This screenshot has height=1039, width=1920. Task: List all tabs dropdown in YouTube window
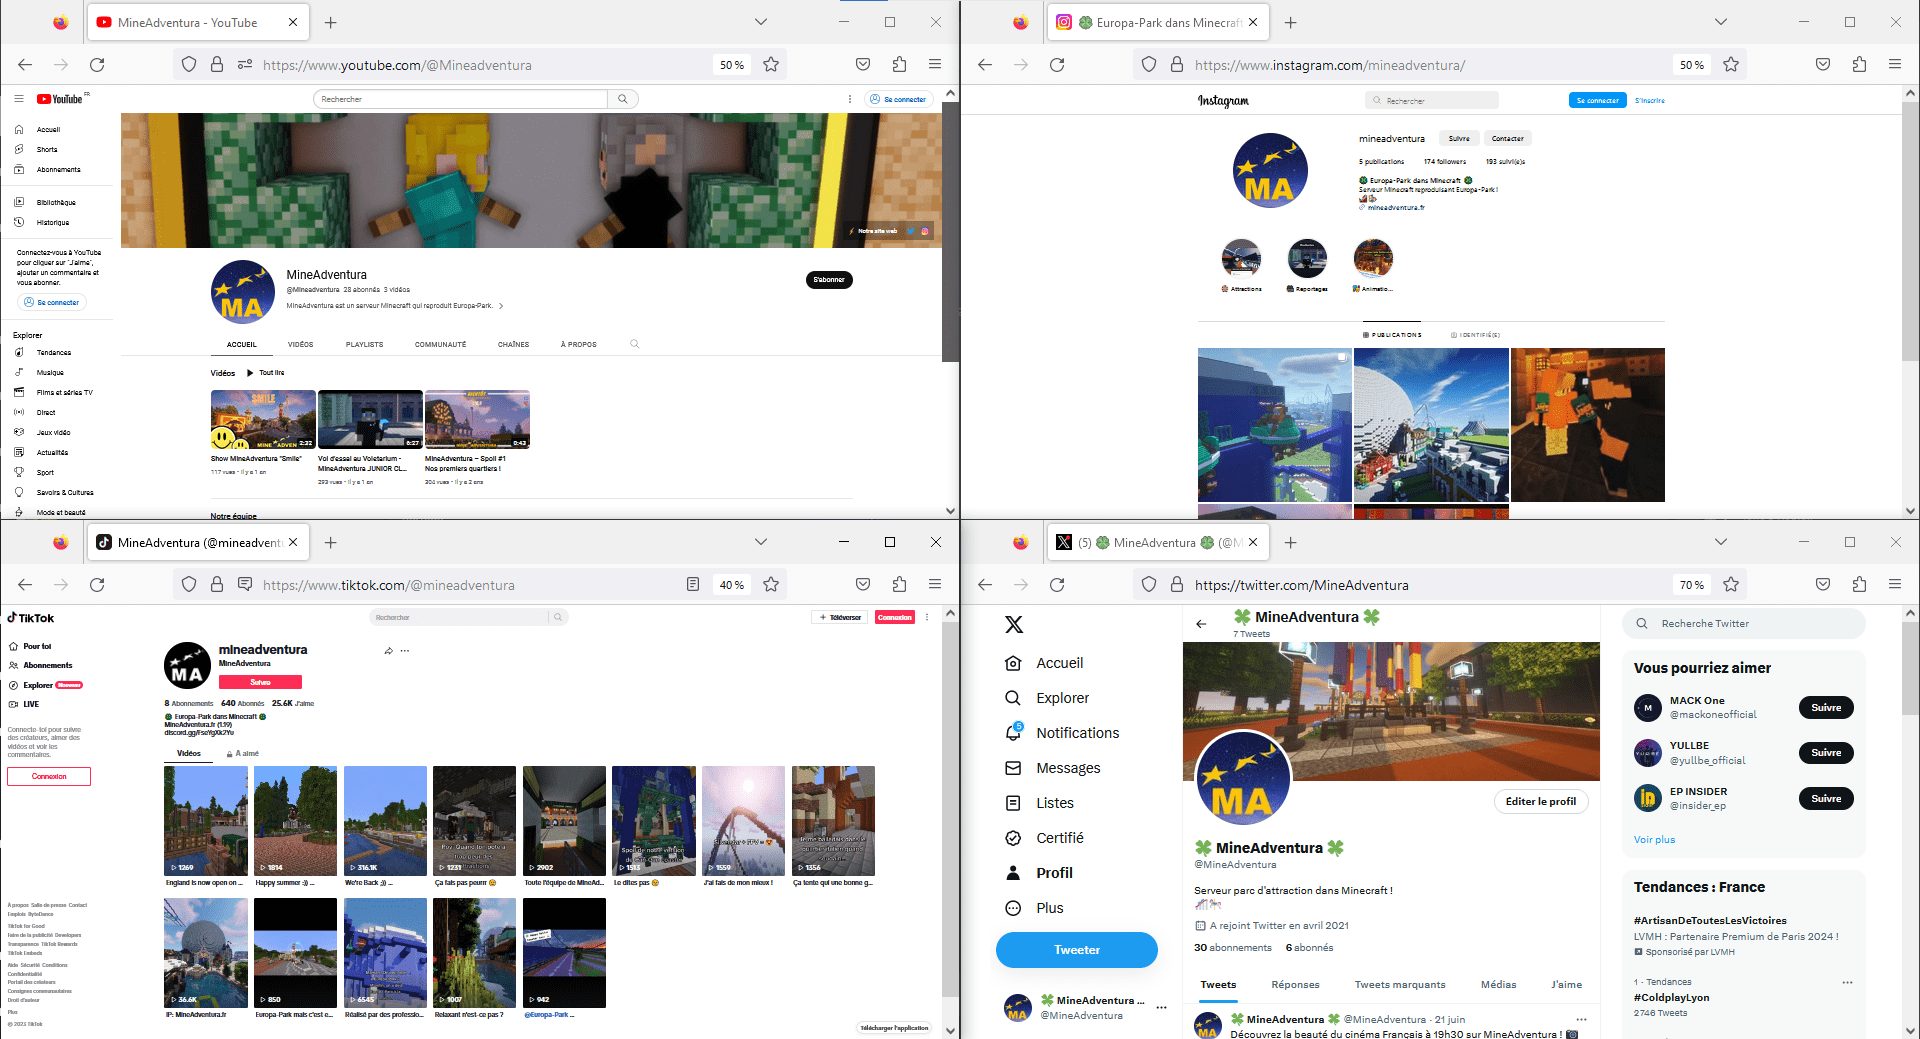[761, 22]
